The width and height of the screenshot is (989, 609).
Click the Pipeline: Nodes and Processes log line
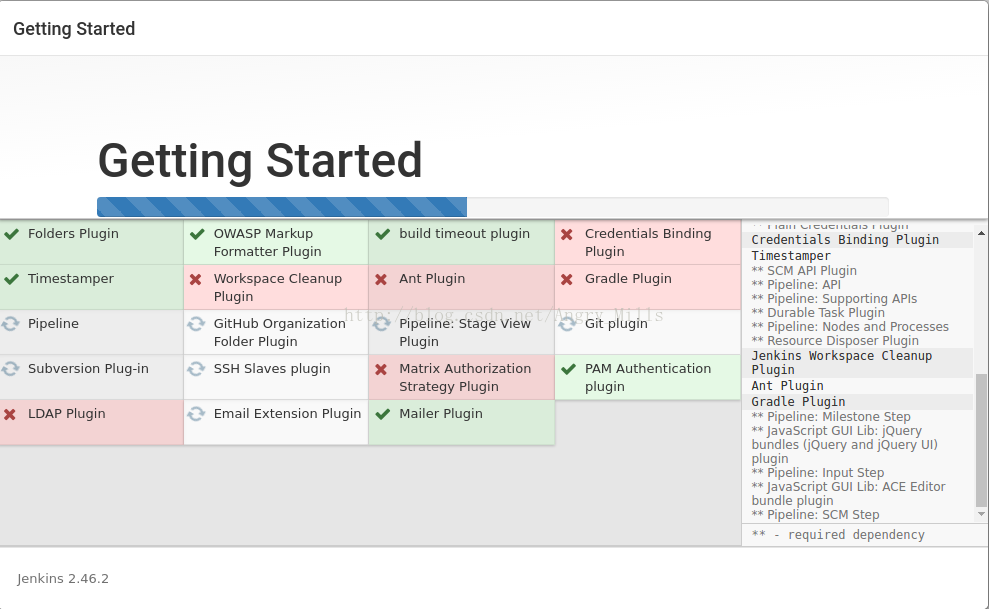pyautogui.click(x=850, y=327)
